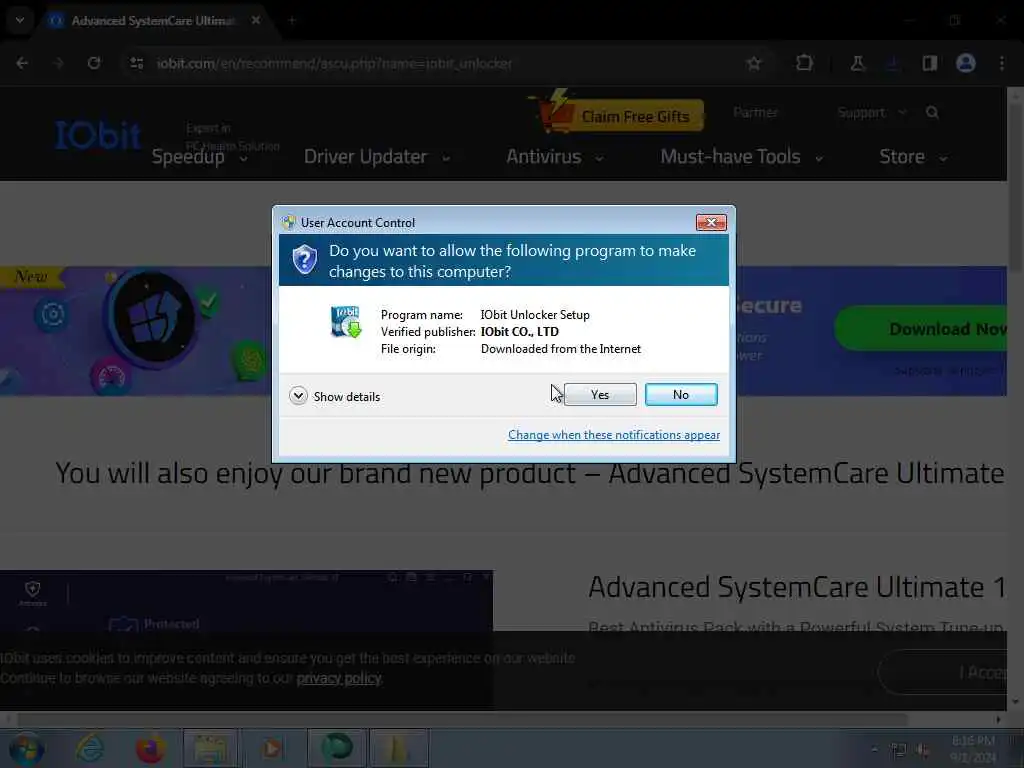Open Change when these notifications appear link
The image size is (1024, 768).
tap(614, 435)
